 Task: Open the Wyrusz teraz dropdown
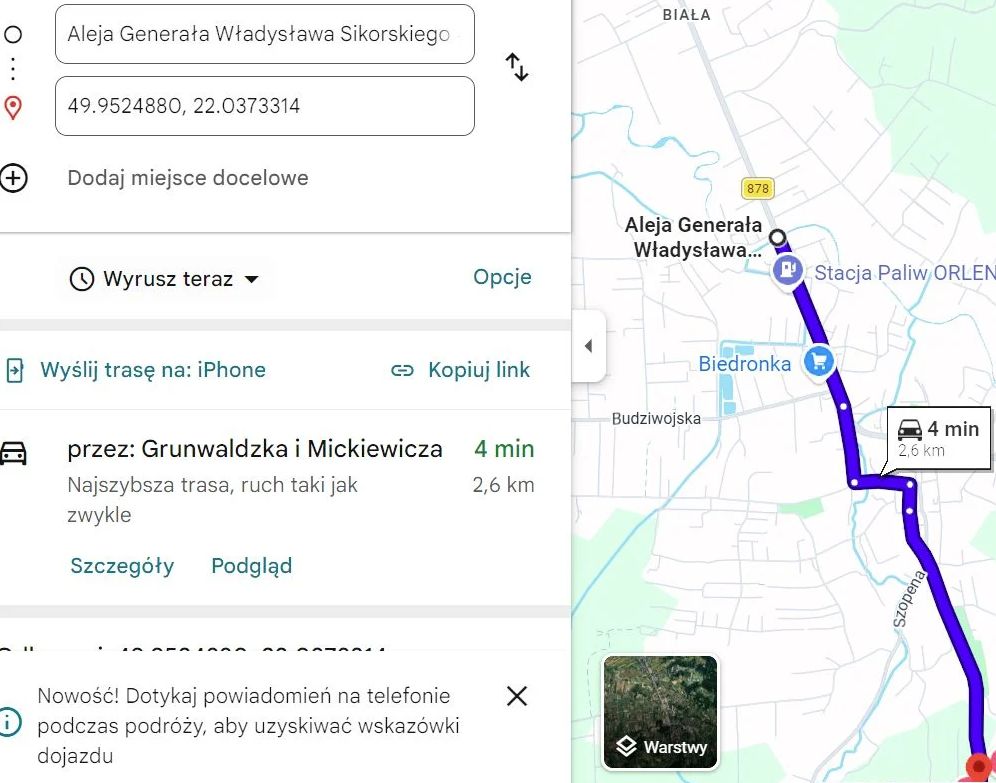(165, 279)
